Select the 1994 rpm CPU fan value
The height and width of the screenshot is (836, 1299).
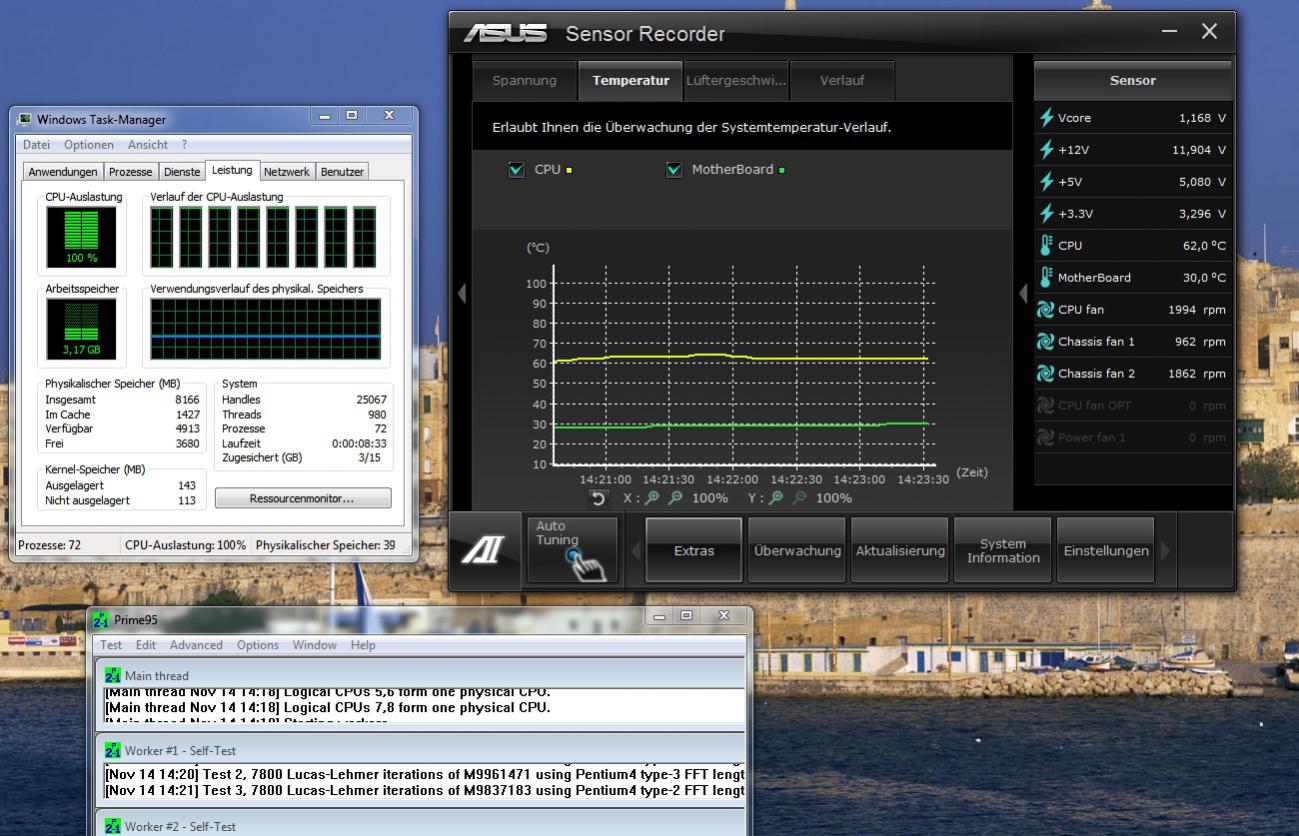[x=1196, y=310]
